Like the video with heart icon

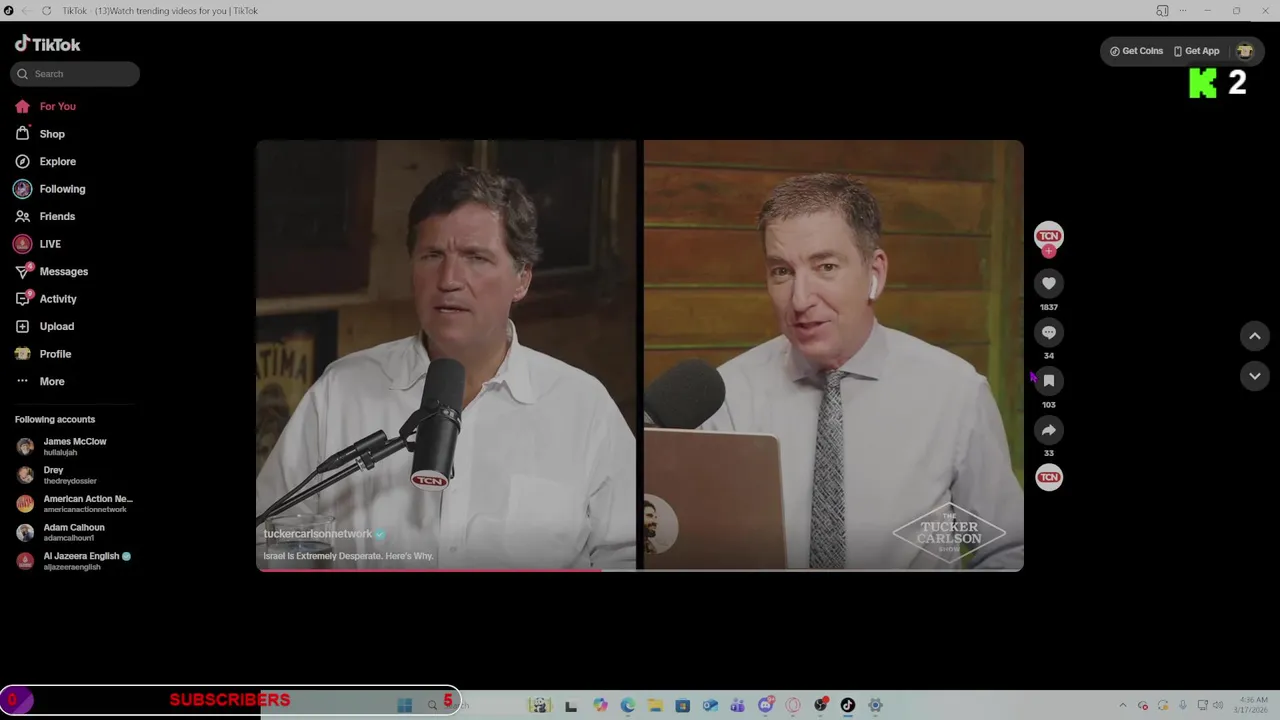pos(1049,284)
